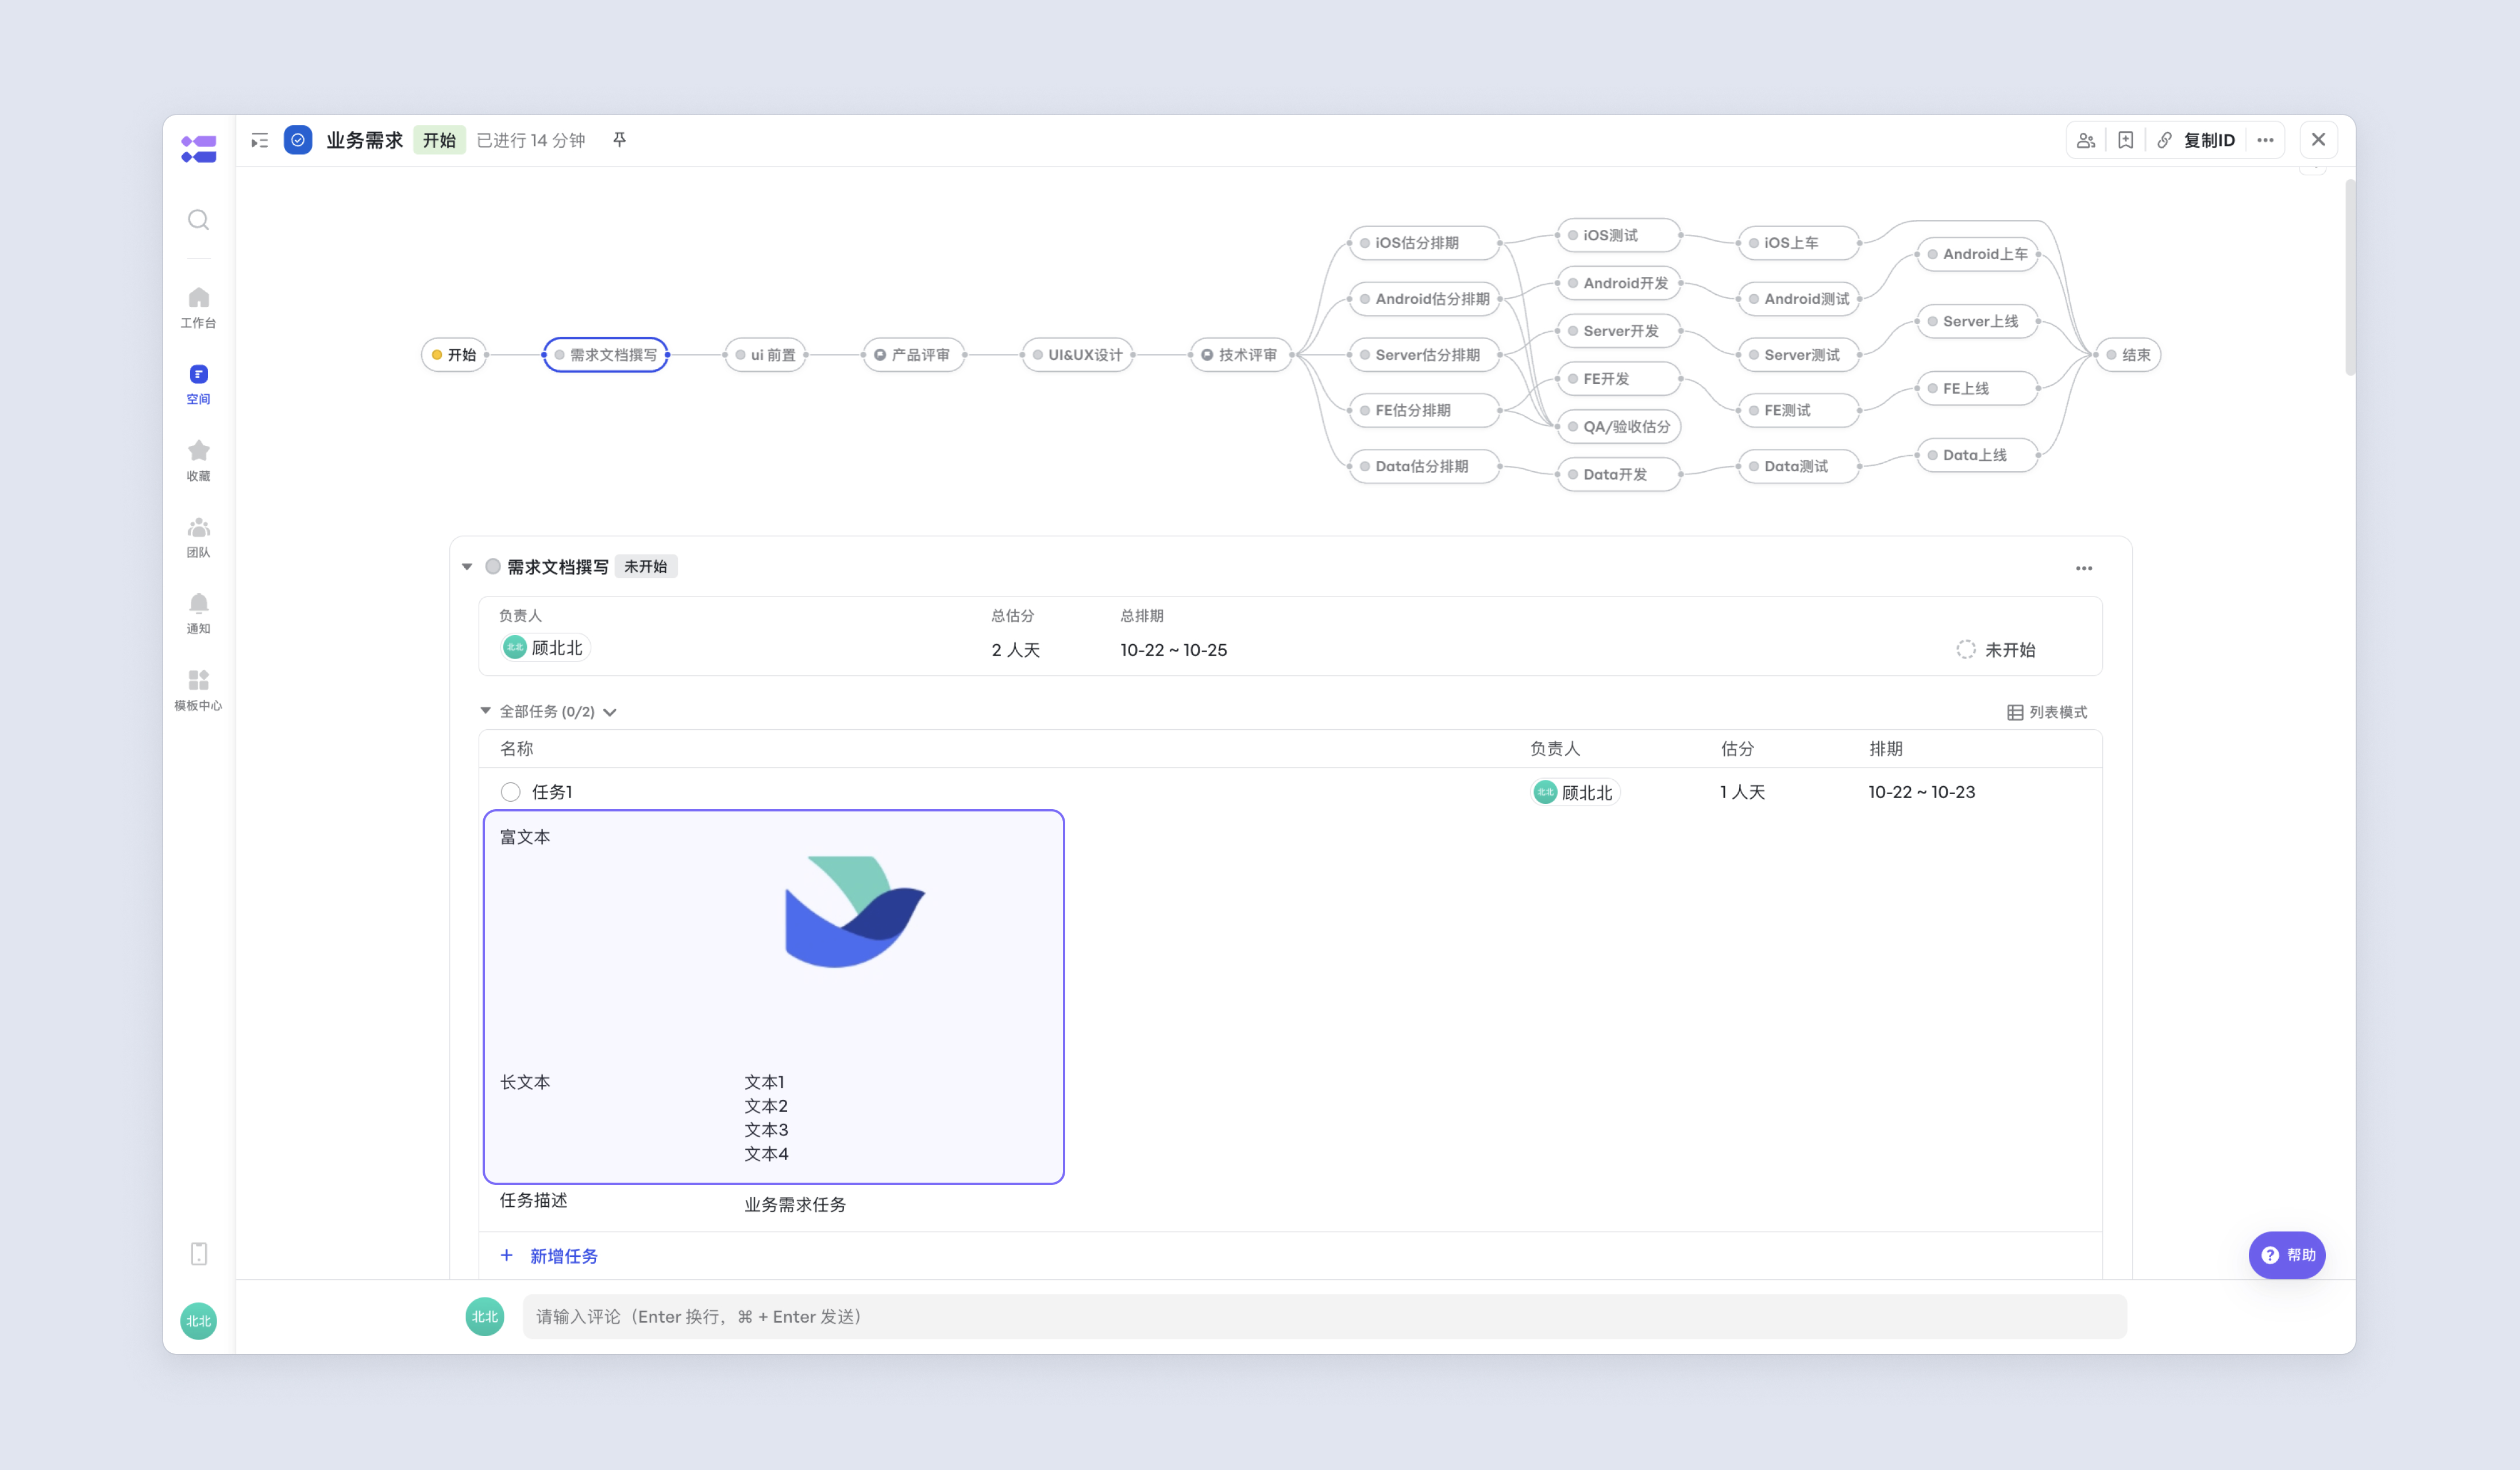Click the blue 业务需求 type icon
Screen dimensions: 2520x1470
pos(298,140)
